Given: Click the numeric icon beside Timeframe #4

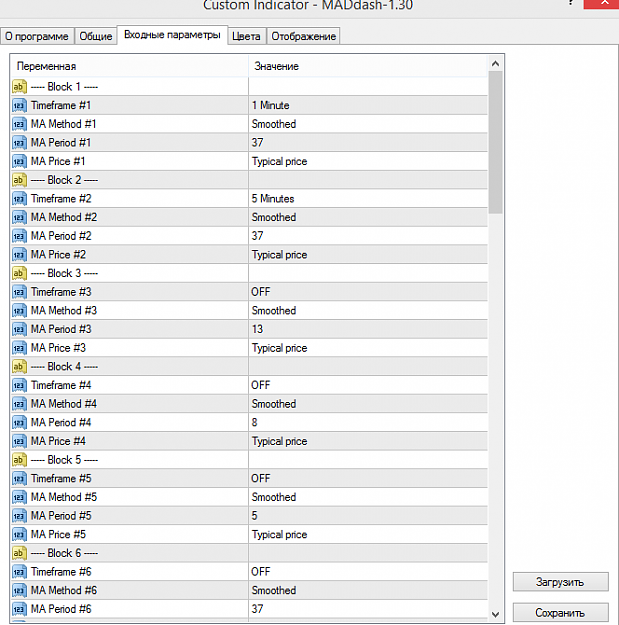Looking at the screenshot, I should click(x=19, y=385).
